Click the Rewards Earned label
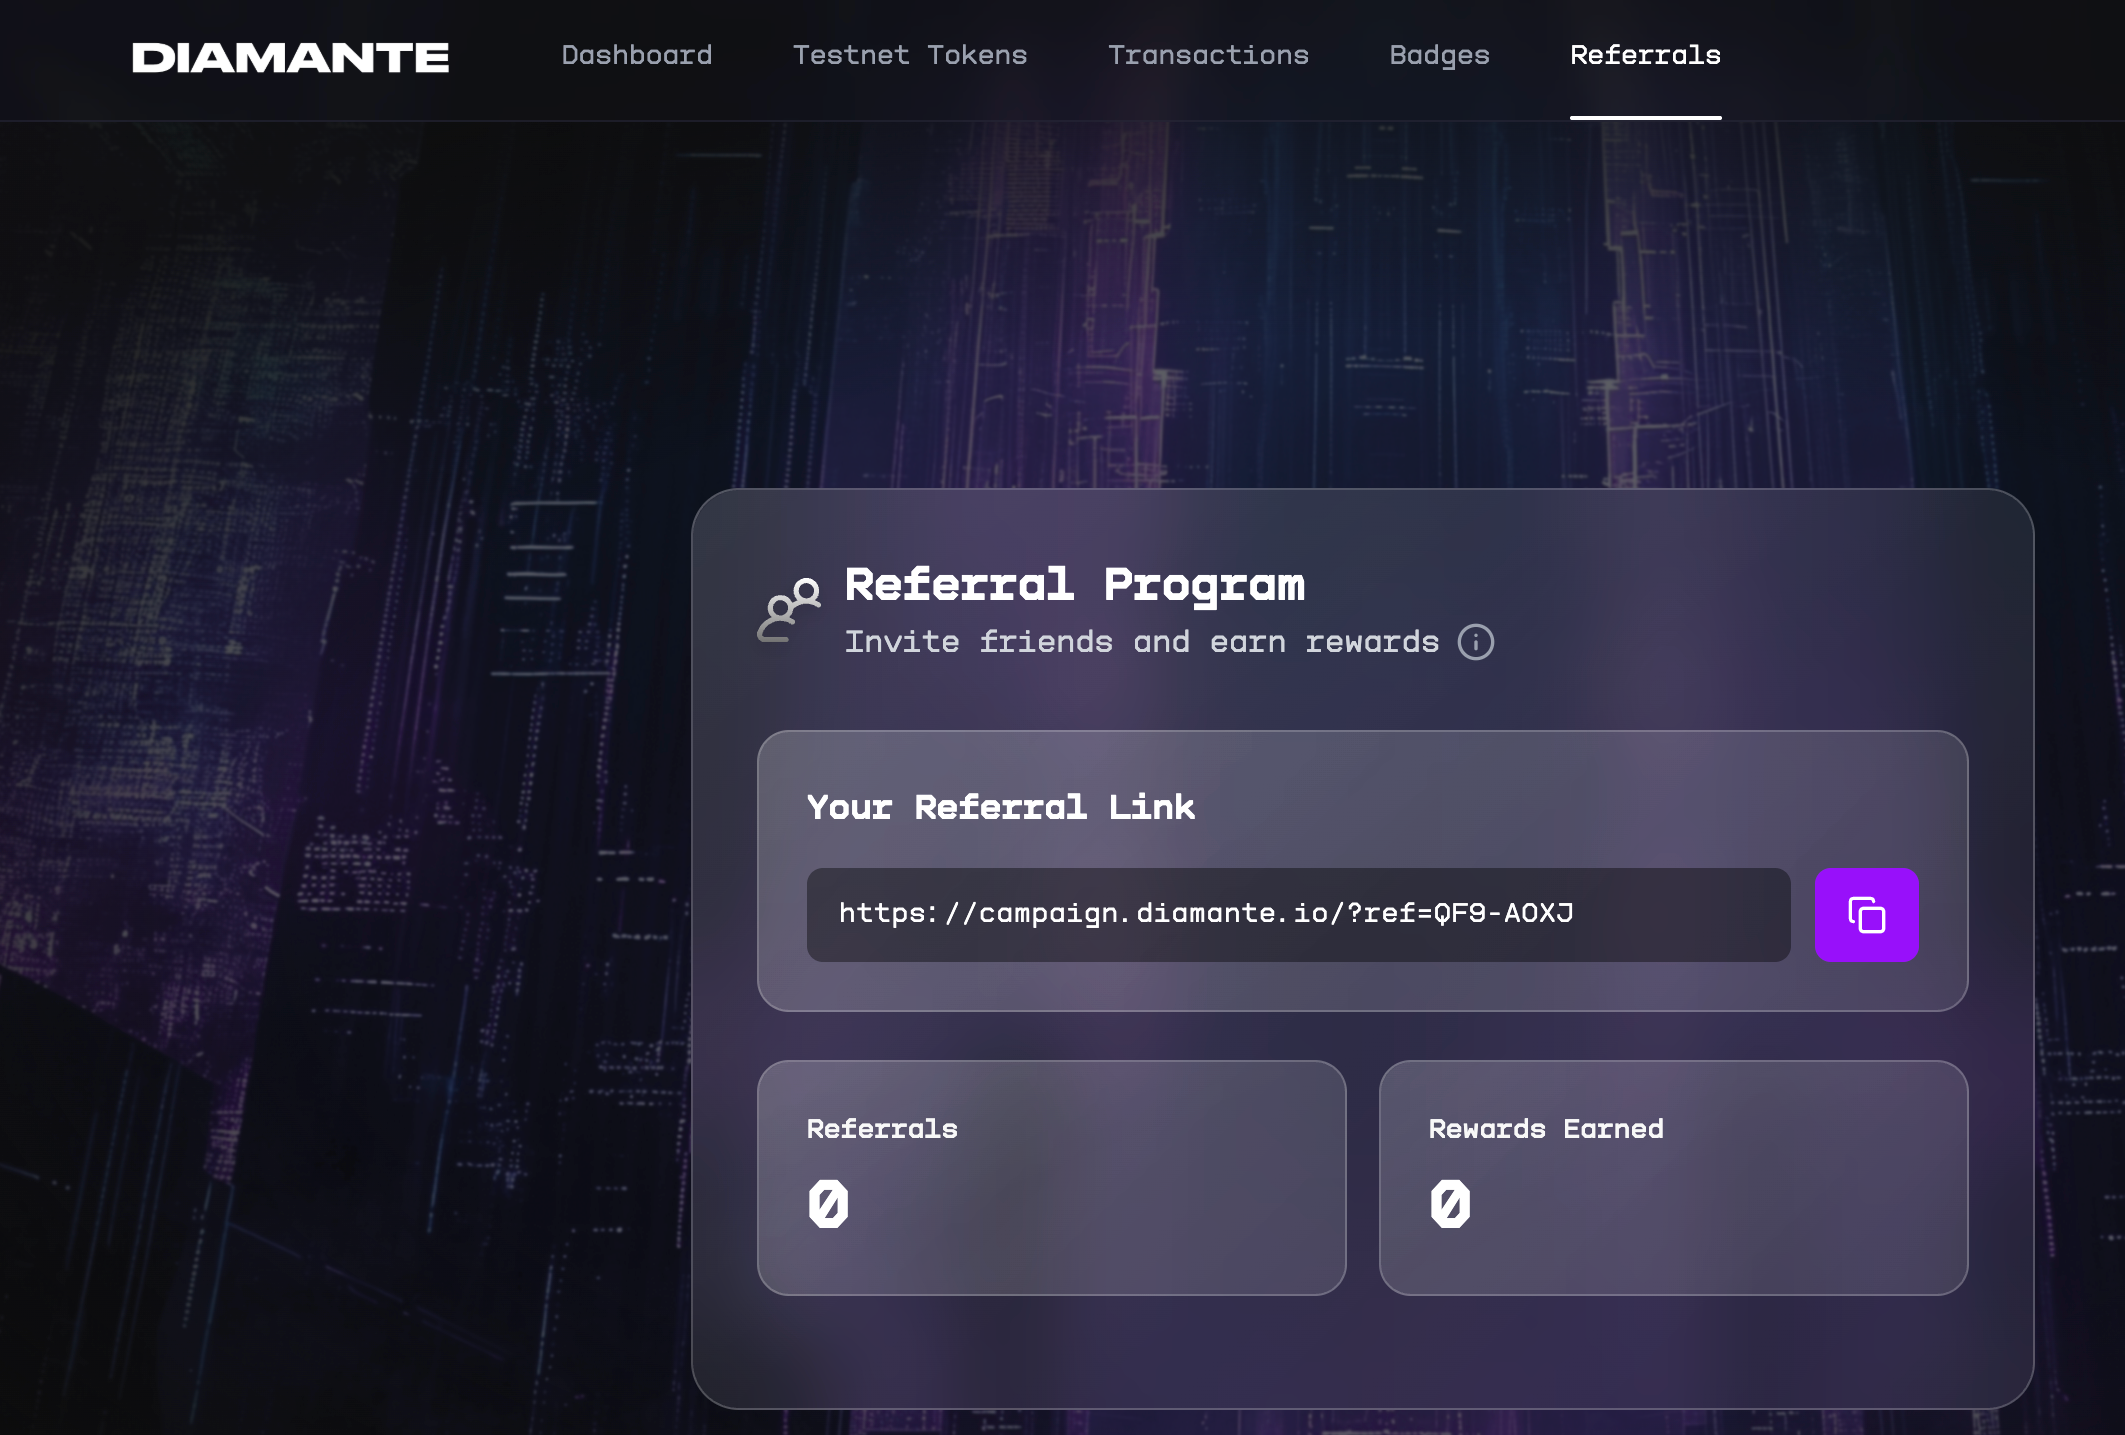 pyautogui.click(x=1545, y=1129)
